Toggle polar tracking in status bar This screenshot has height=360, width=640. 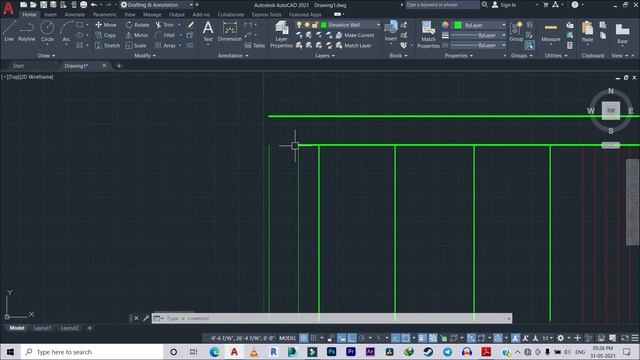(362, 338)
